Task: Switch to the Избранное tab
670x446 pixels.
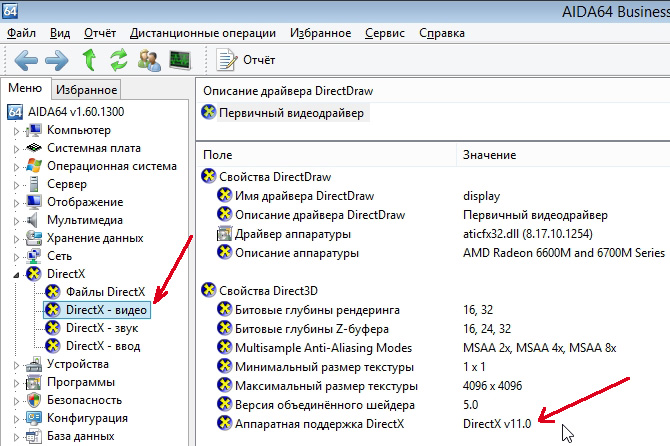Action: [x=86, y=90]
